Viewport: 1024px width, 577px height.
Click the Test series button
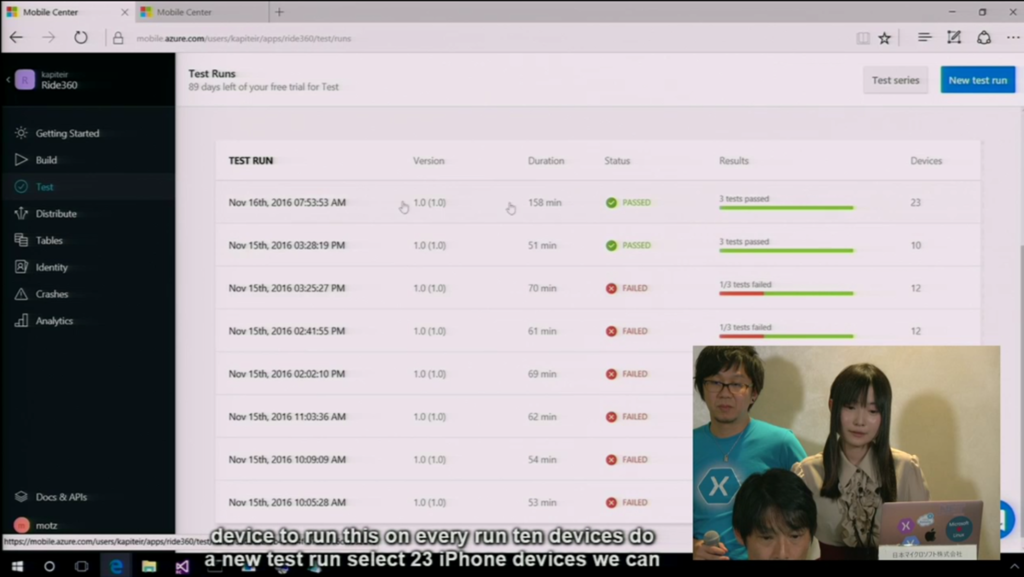(895, 80)
